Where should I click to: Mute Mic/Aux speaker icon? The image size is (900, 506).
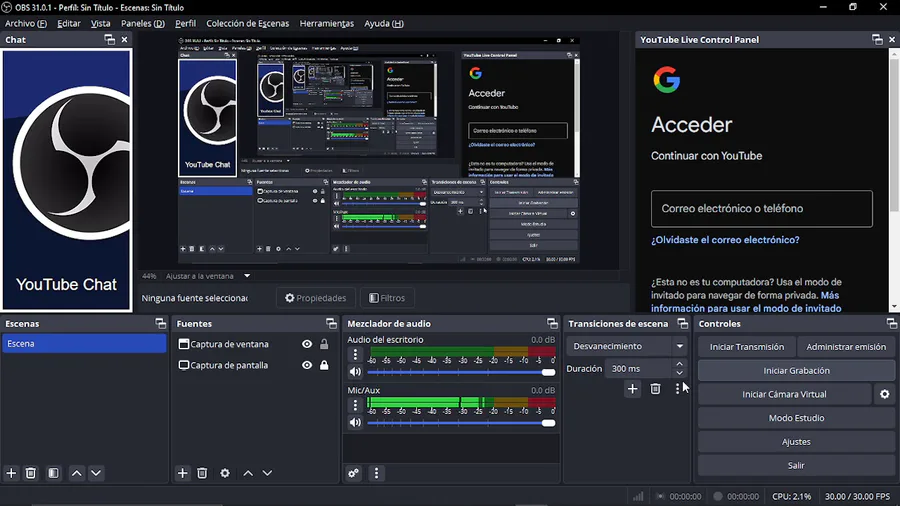click(x=355, y=422)
